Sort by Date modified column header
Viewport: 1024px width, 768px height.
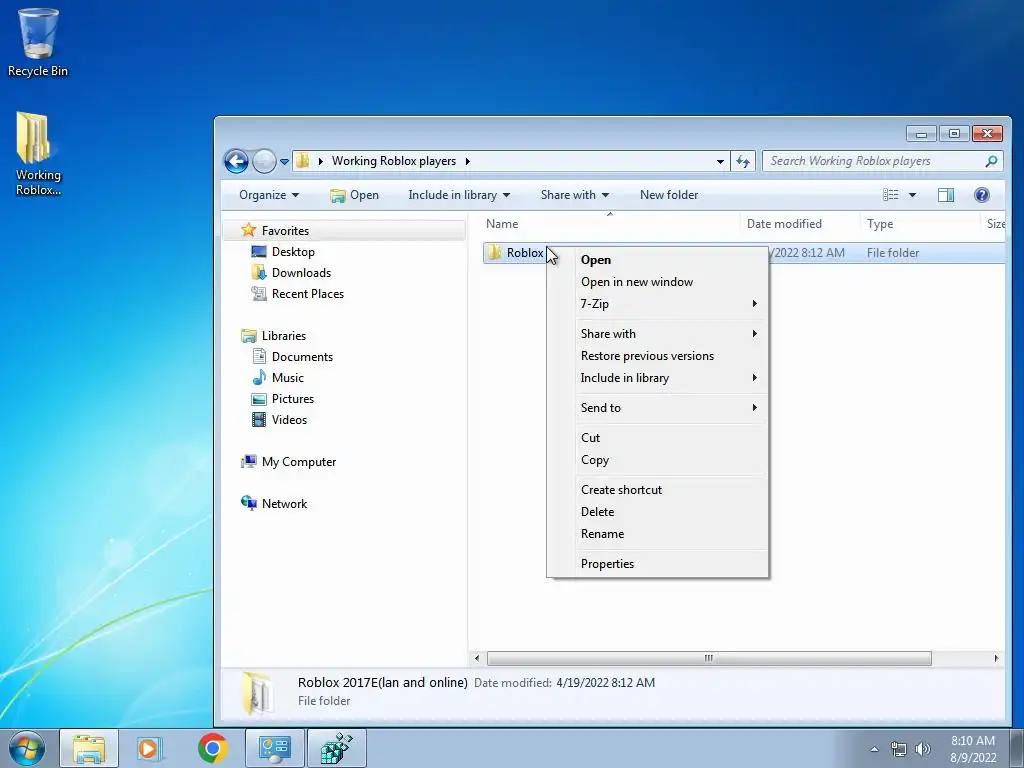coord(799,223)
